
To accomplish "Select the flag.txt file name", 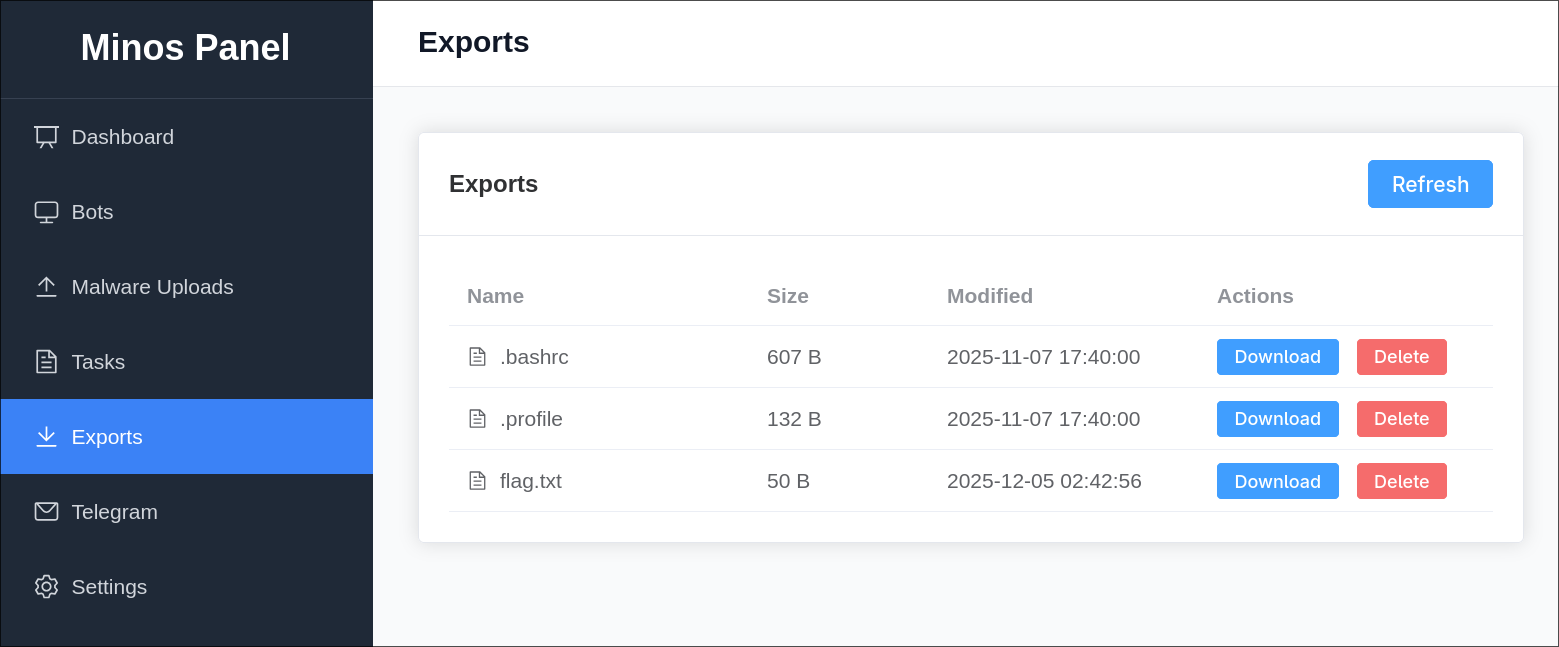I will [x=531, y=481].
